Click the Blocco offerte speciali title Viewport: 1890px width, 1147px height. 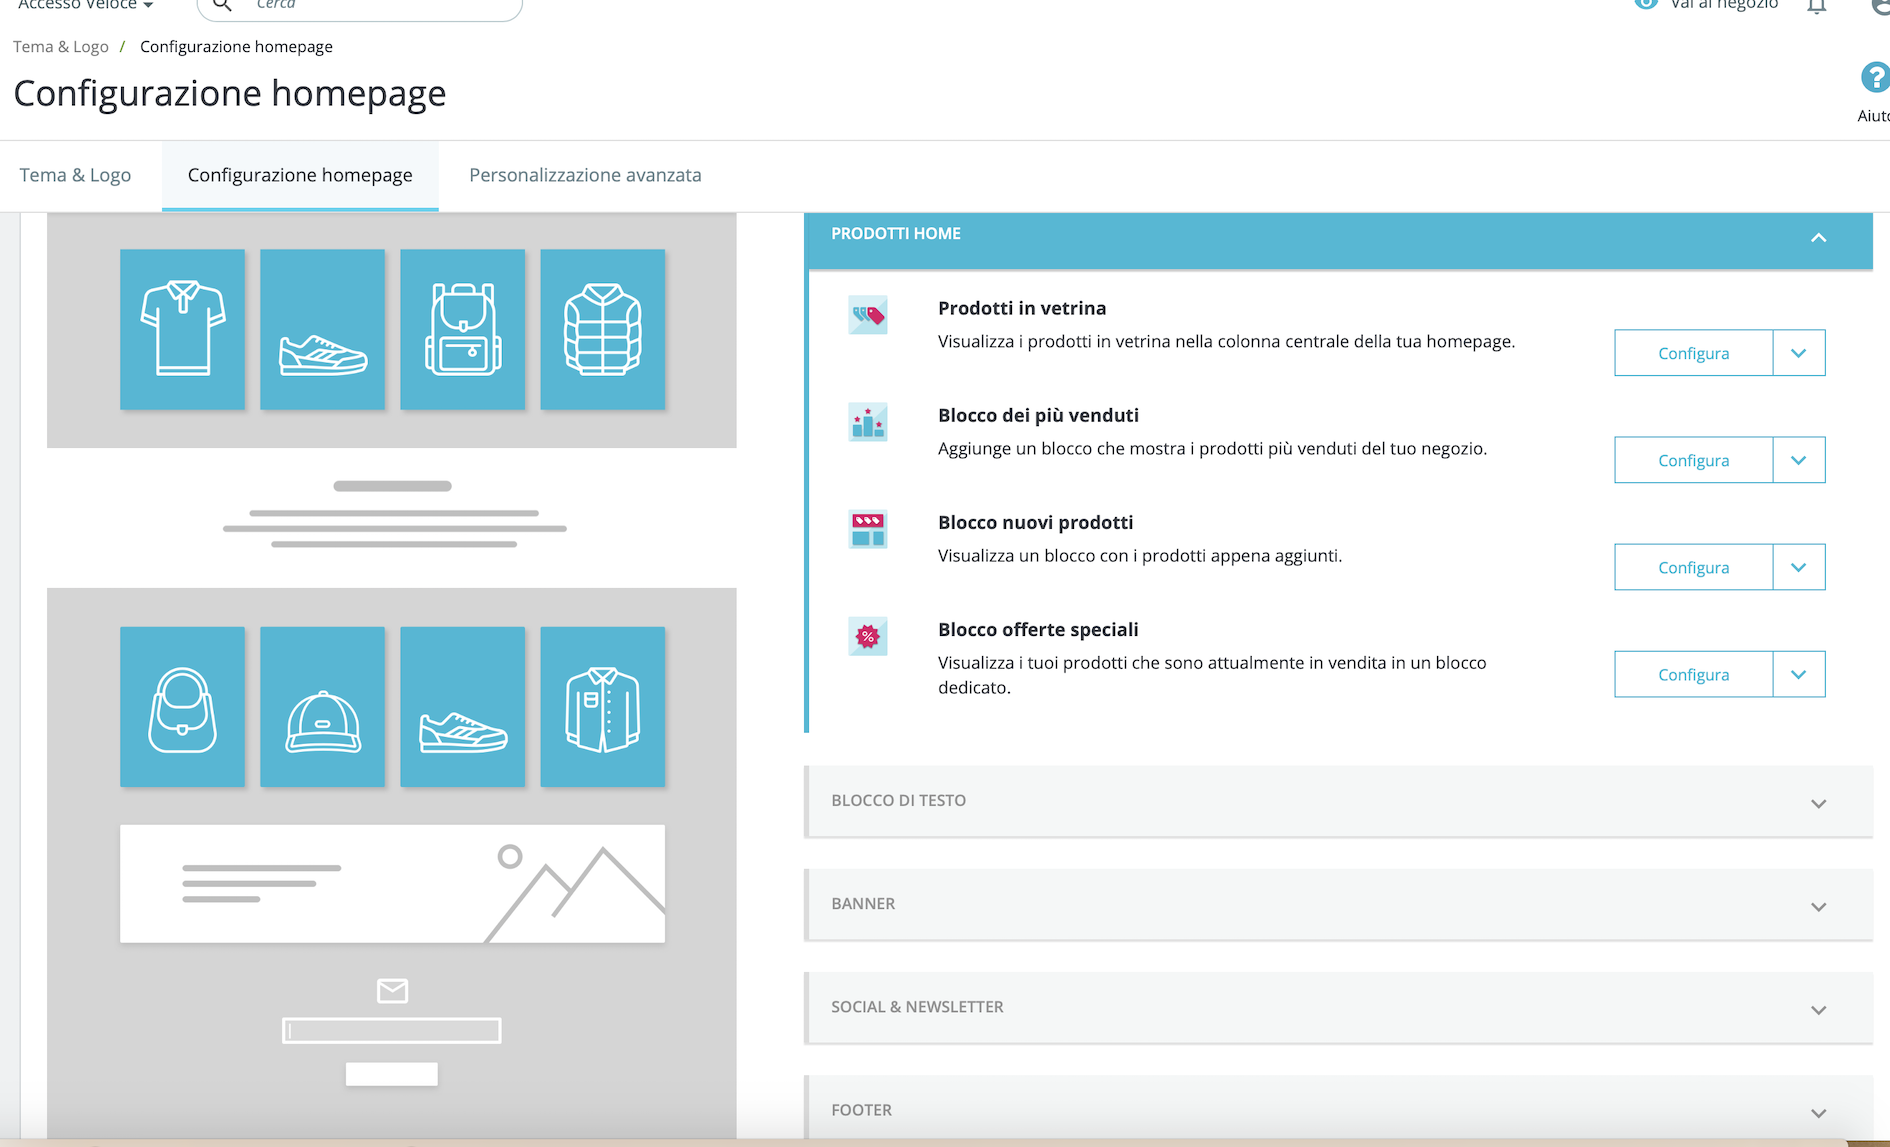1038,629
